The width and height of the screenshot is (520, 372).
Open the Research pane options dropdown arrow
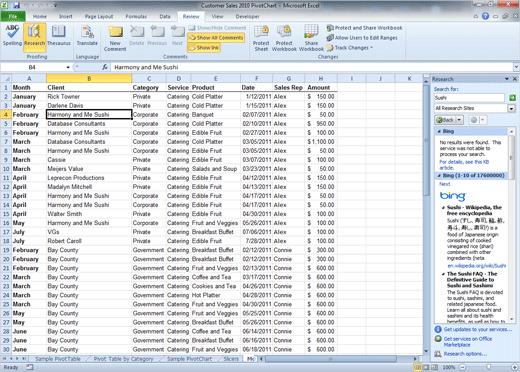[x=507, y=79]
